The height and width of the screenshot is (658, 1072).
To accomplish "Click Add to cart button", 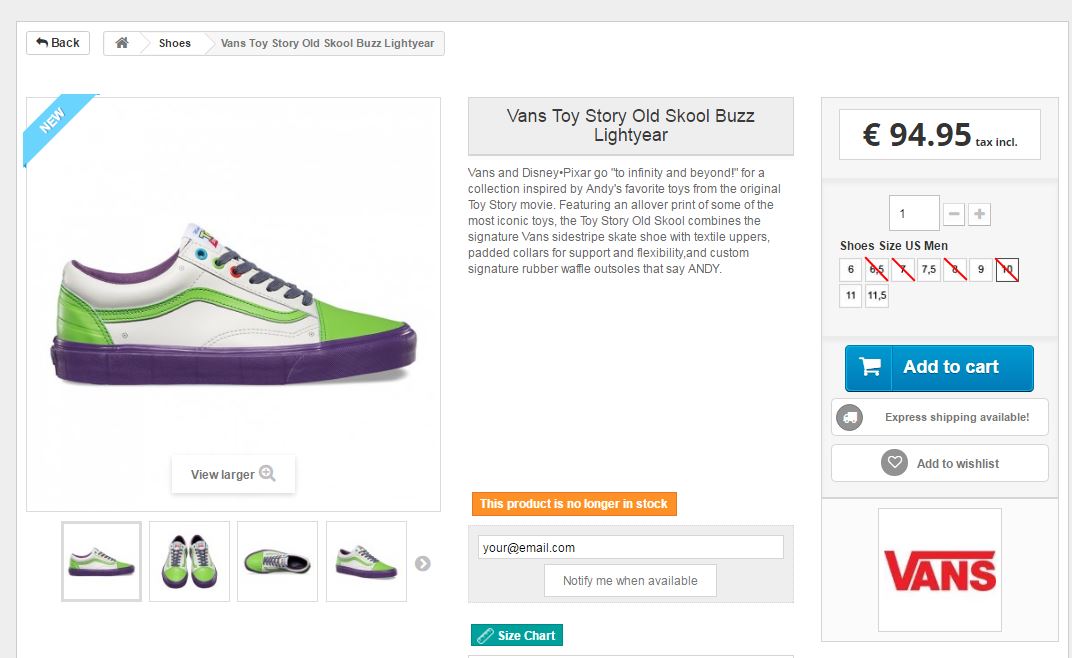I will (939, 367).
